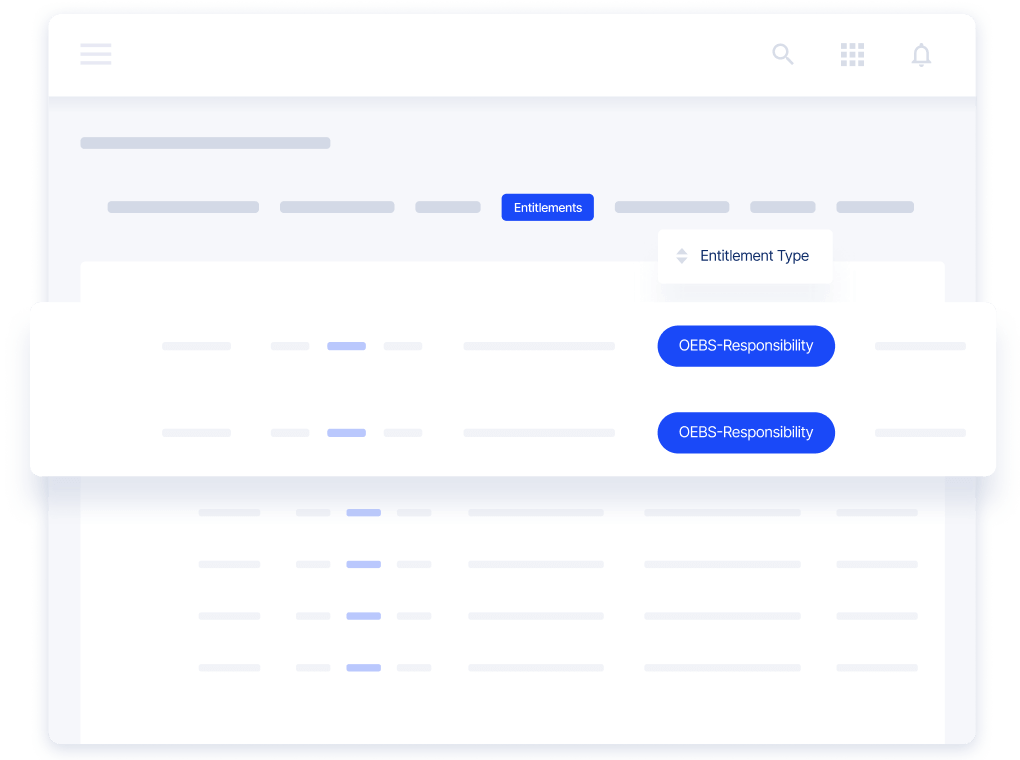Expand the first tab placeholder in the tab row
This screenshot has width=1020, height=760.
click(182, 207)
